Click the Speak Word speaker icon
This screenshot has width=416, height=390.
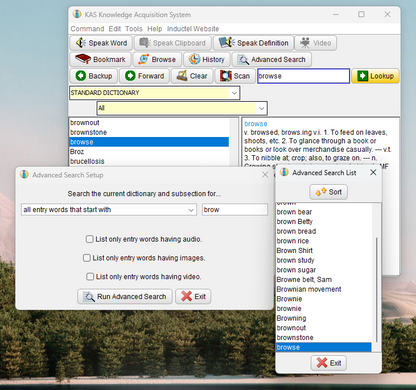(x=81, y=43)
